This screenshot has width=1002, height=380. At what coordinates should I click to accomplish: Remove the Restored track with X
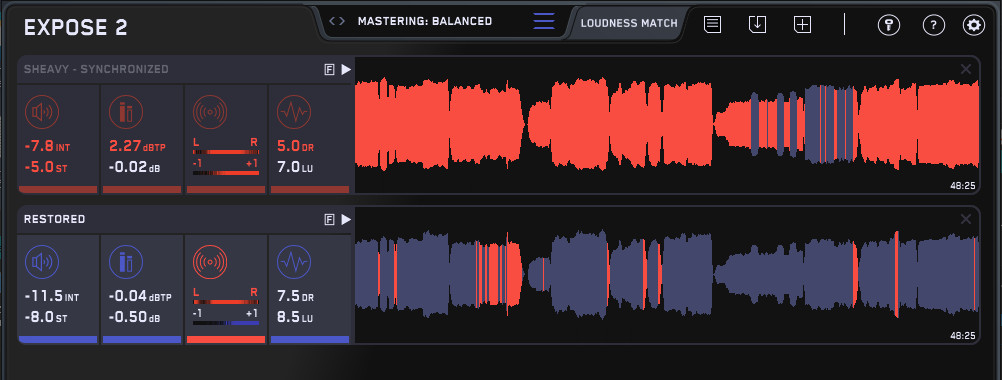[x=966, y=219]
